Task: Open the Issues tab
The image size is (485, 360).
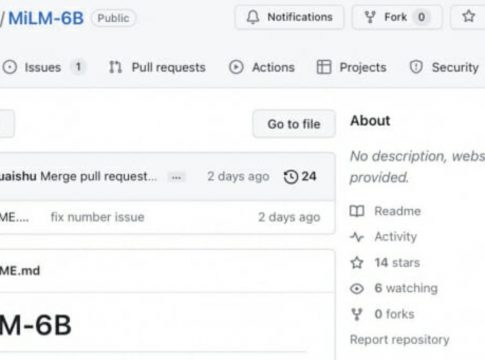Action: [x=43, y=67]
